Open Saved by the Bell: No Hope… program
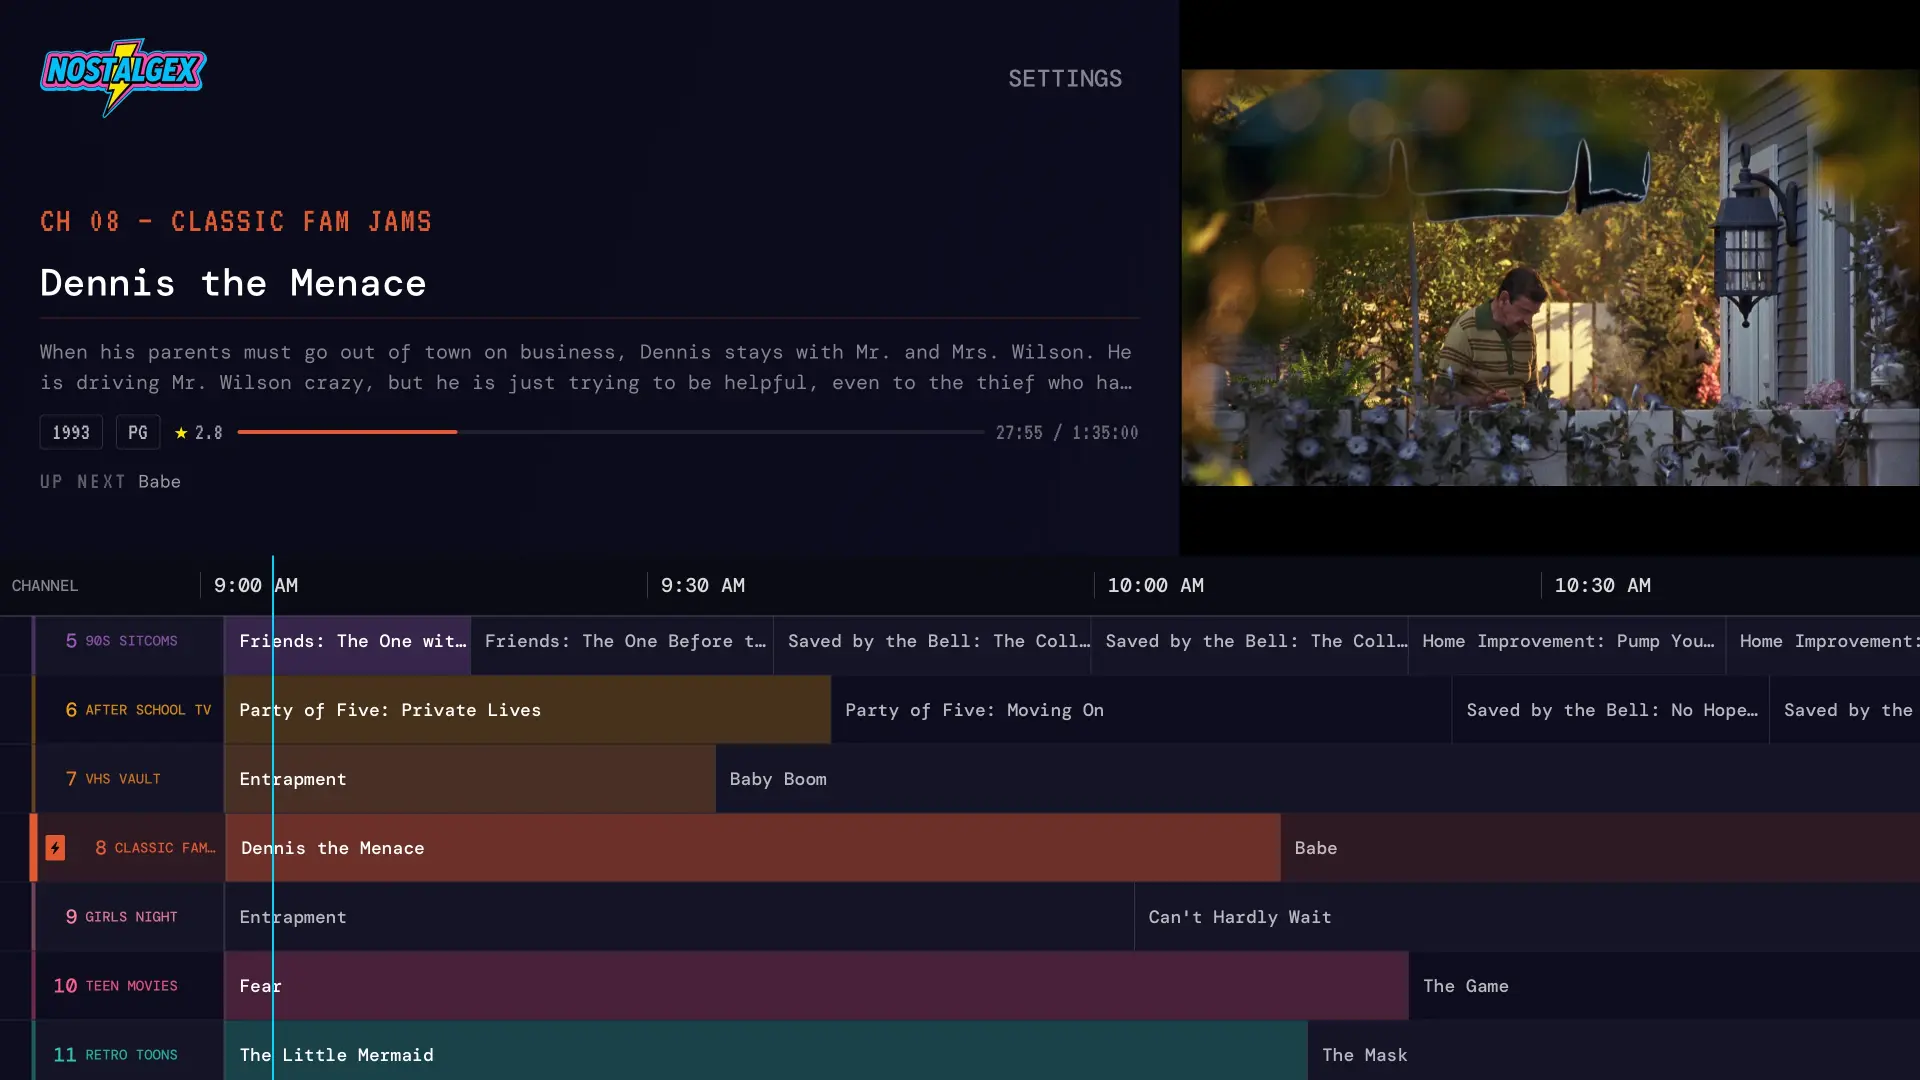 coord(1610,710)
